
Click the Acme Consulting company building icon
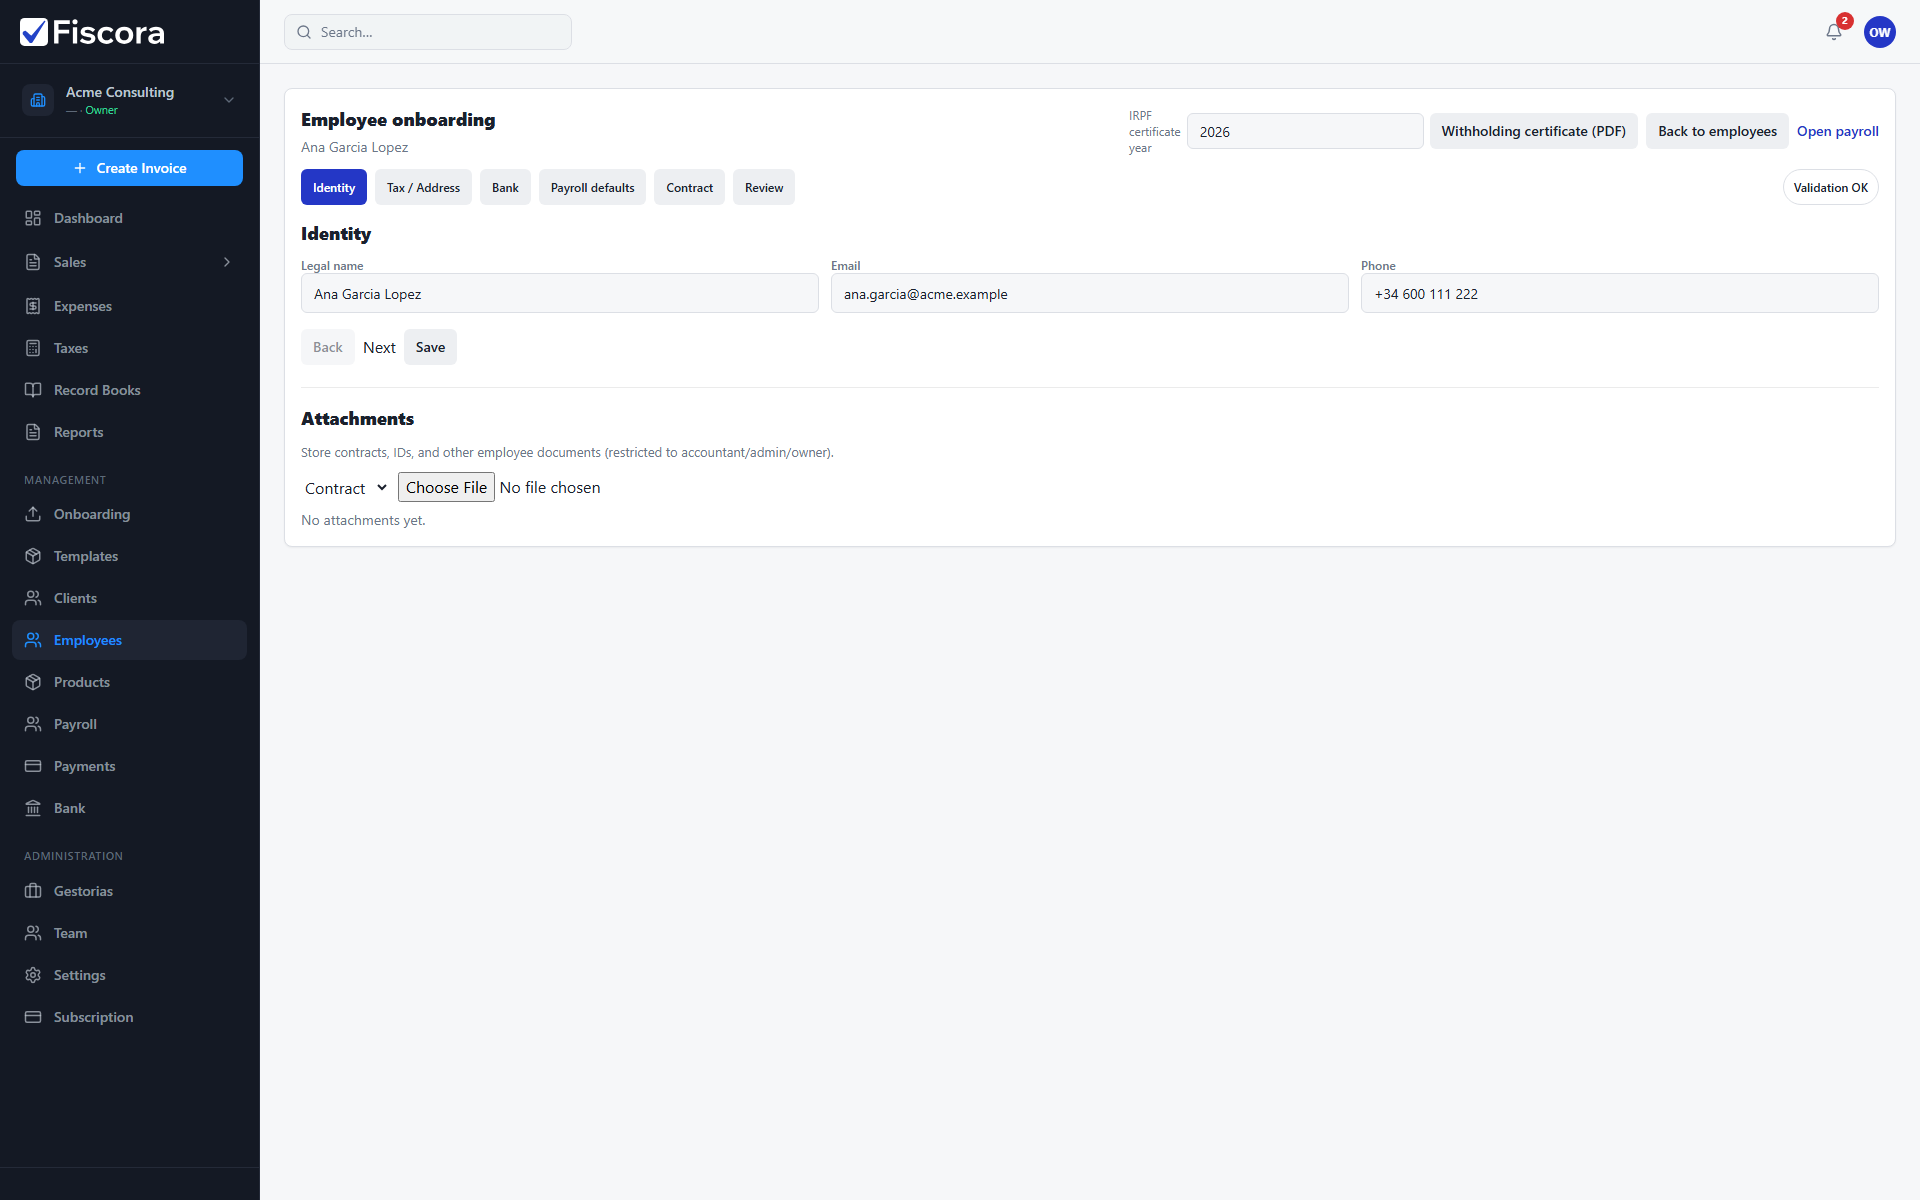38,100
